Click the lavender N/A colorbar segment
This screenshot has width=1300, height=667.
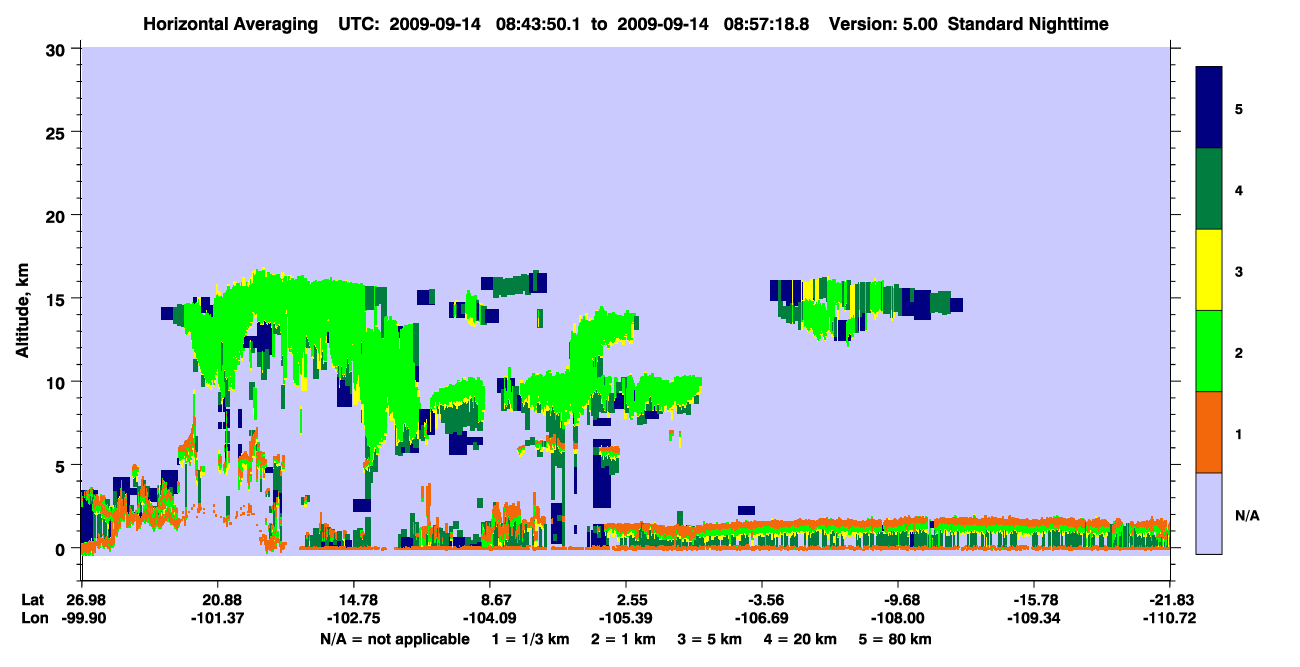(1209, 513)
